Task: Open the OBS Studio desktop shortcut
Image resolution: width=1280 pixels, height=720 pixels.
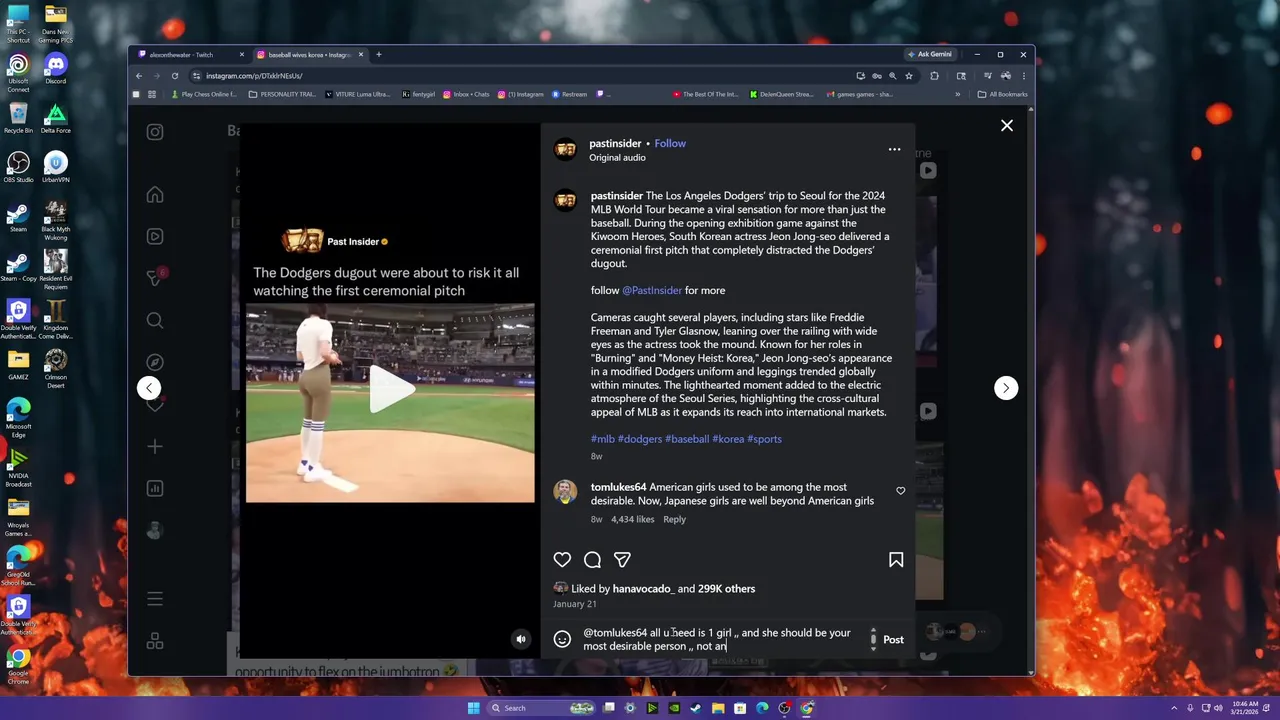Action: tap(18, 166)
